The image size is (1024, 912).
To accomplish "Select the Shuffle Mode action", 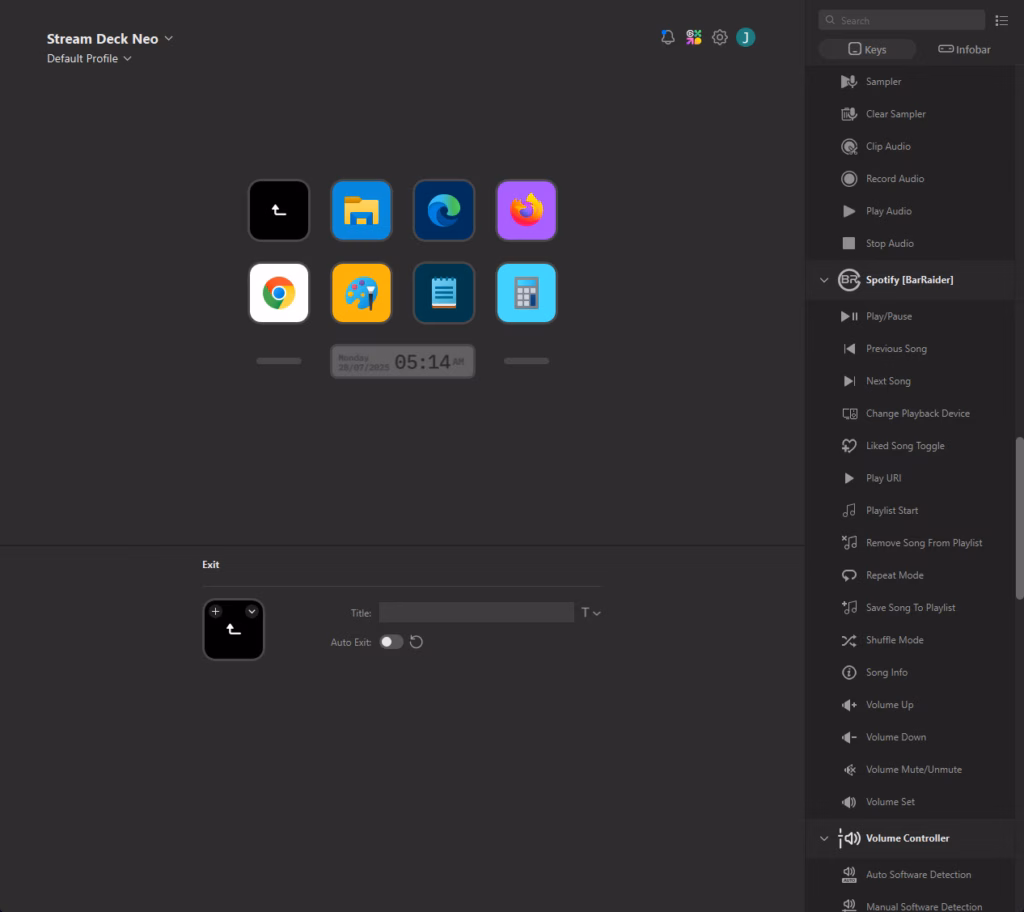I will point(894,640).
